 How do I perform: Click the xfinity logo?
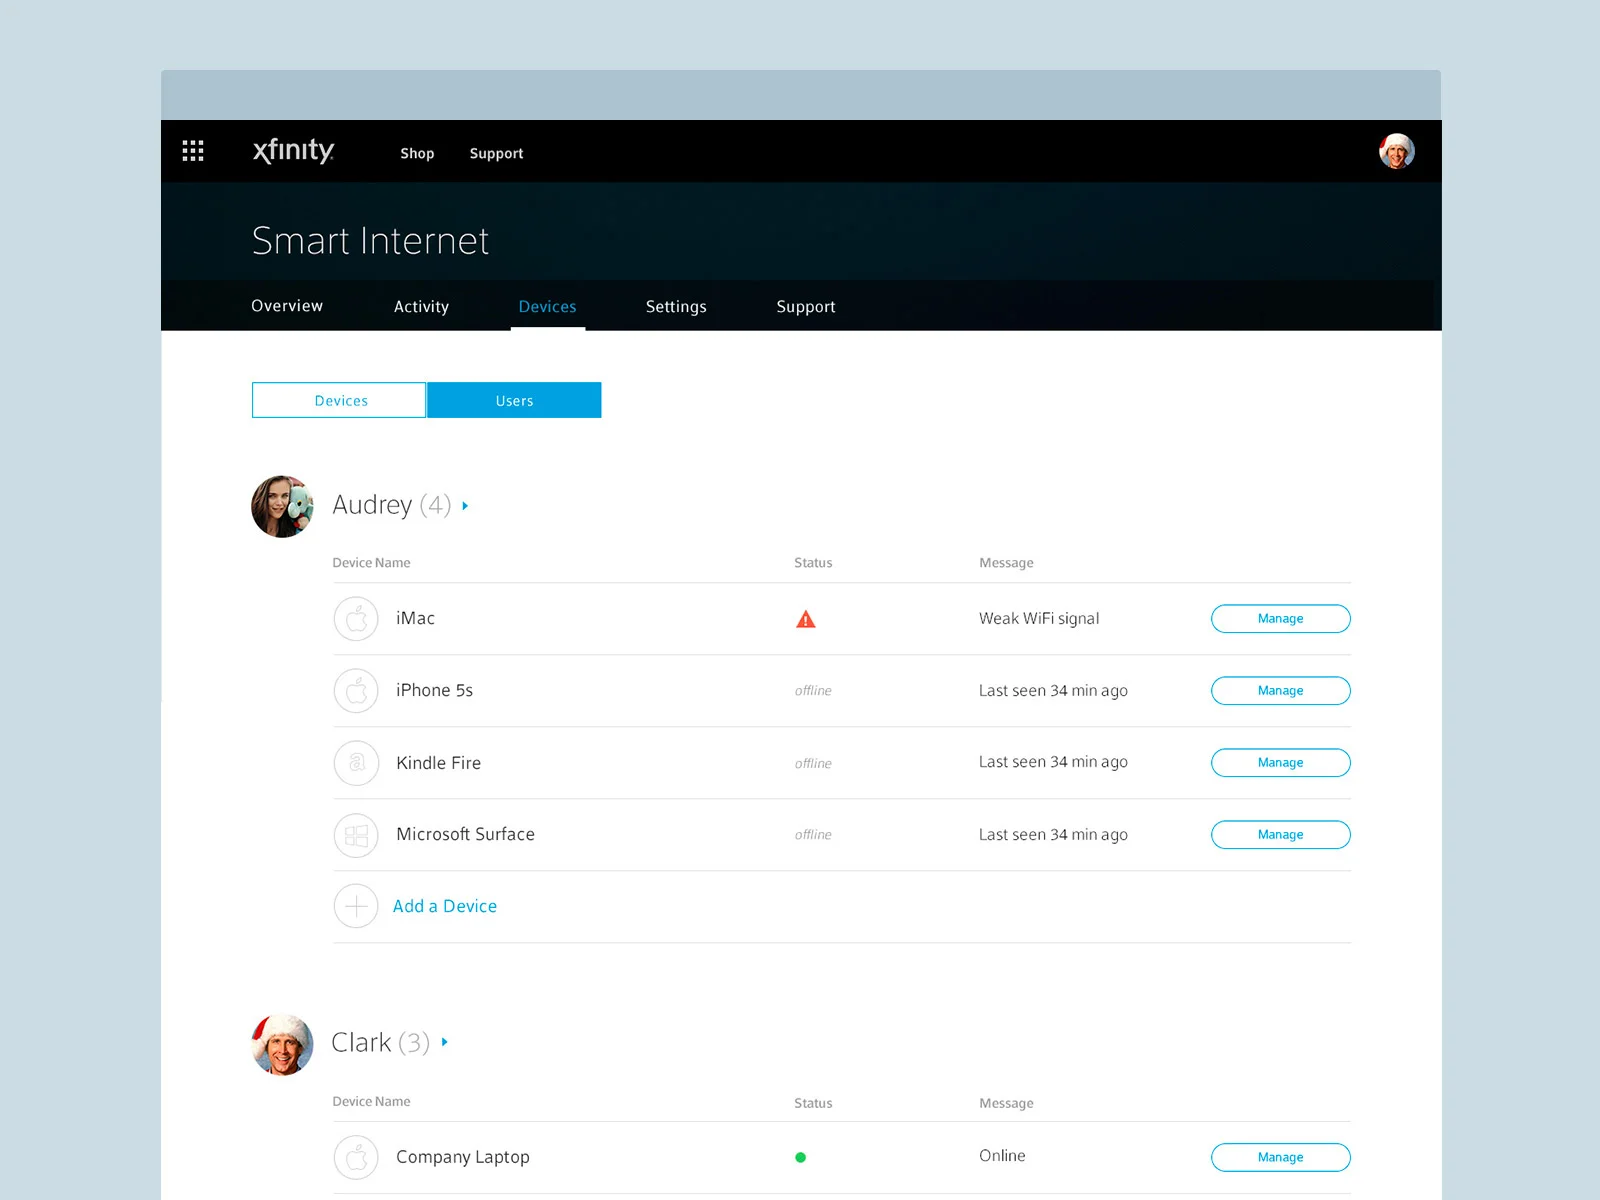(293, 151)
